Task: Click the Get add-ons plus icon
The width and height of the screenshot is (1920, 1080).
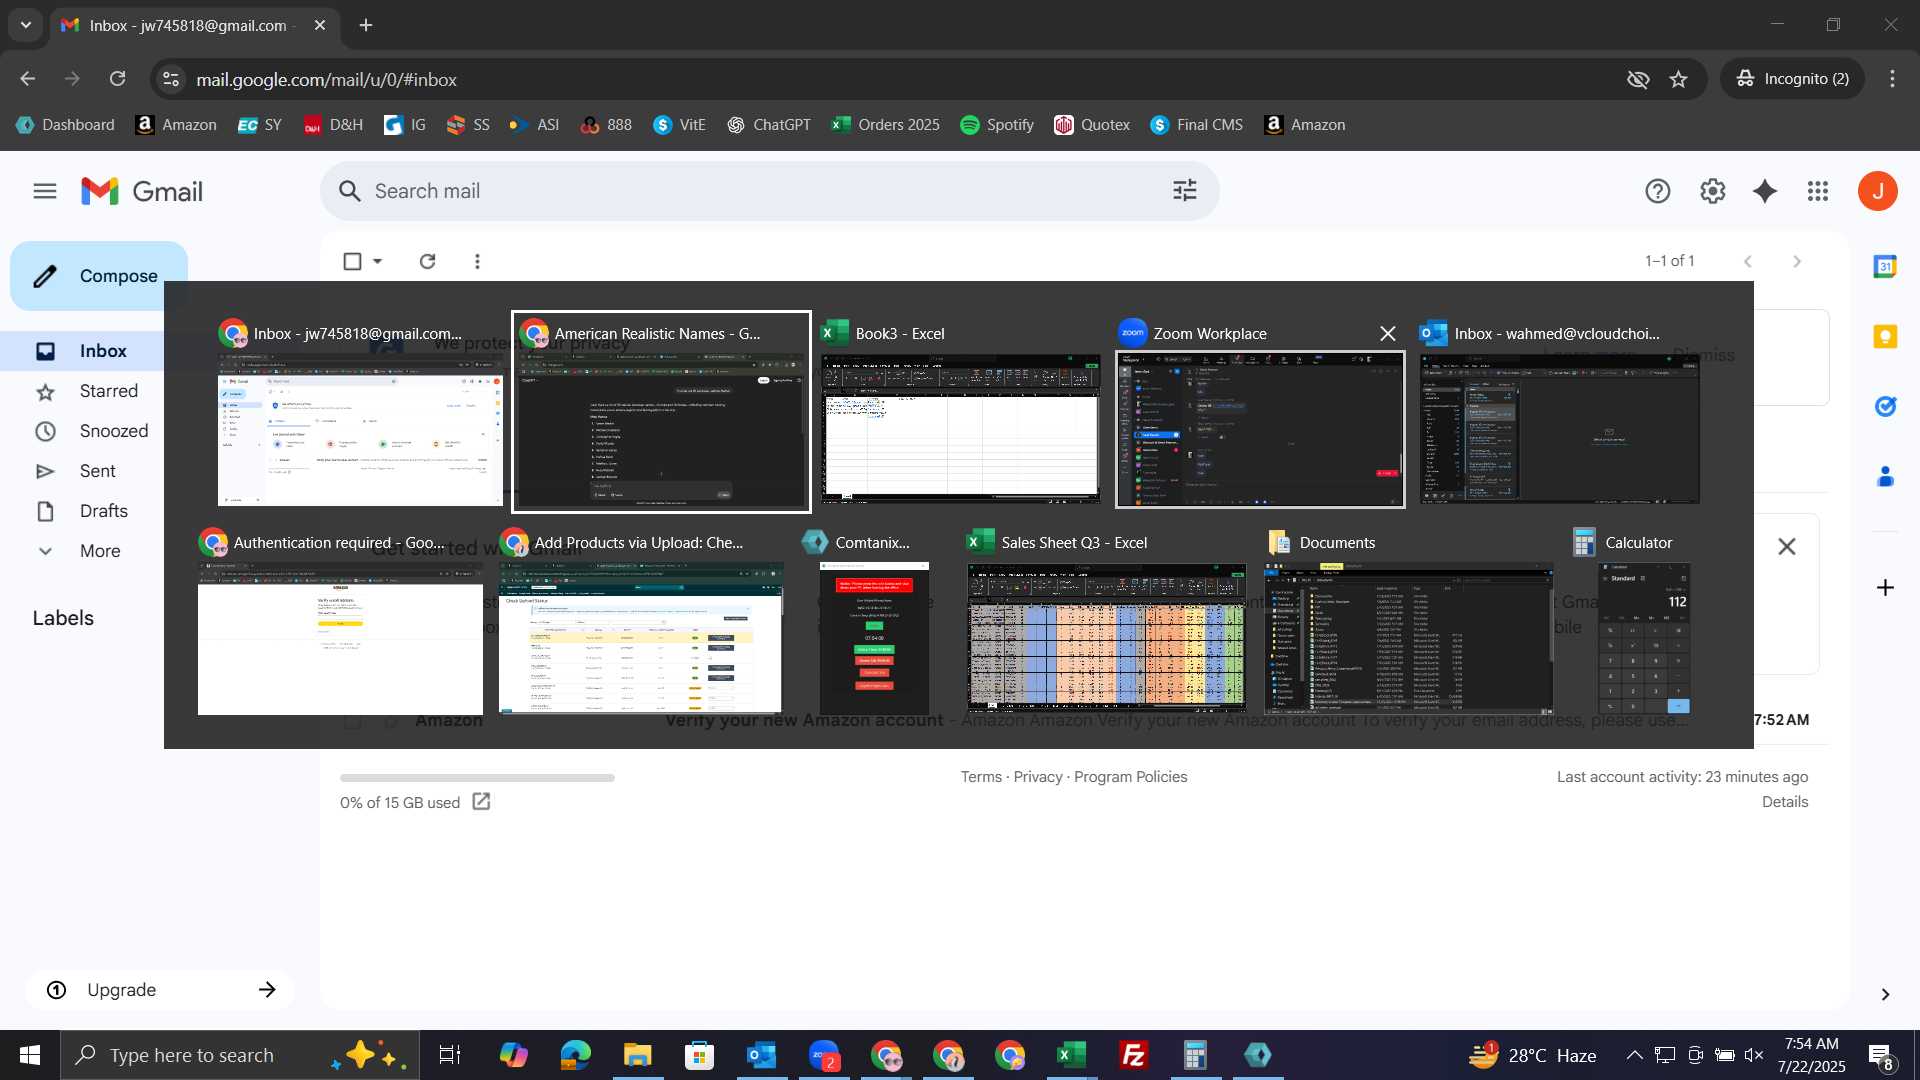Action: tap(1885, 588)
